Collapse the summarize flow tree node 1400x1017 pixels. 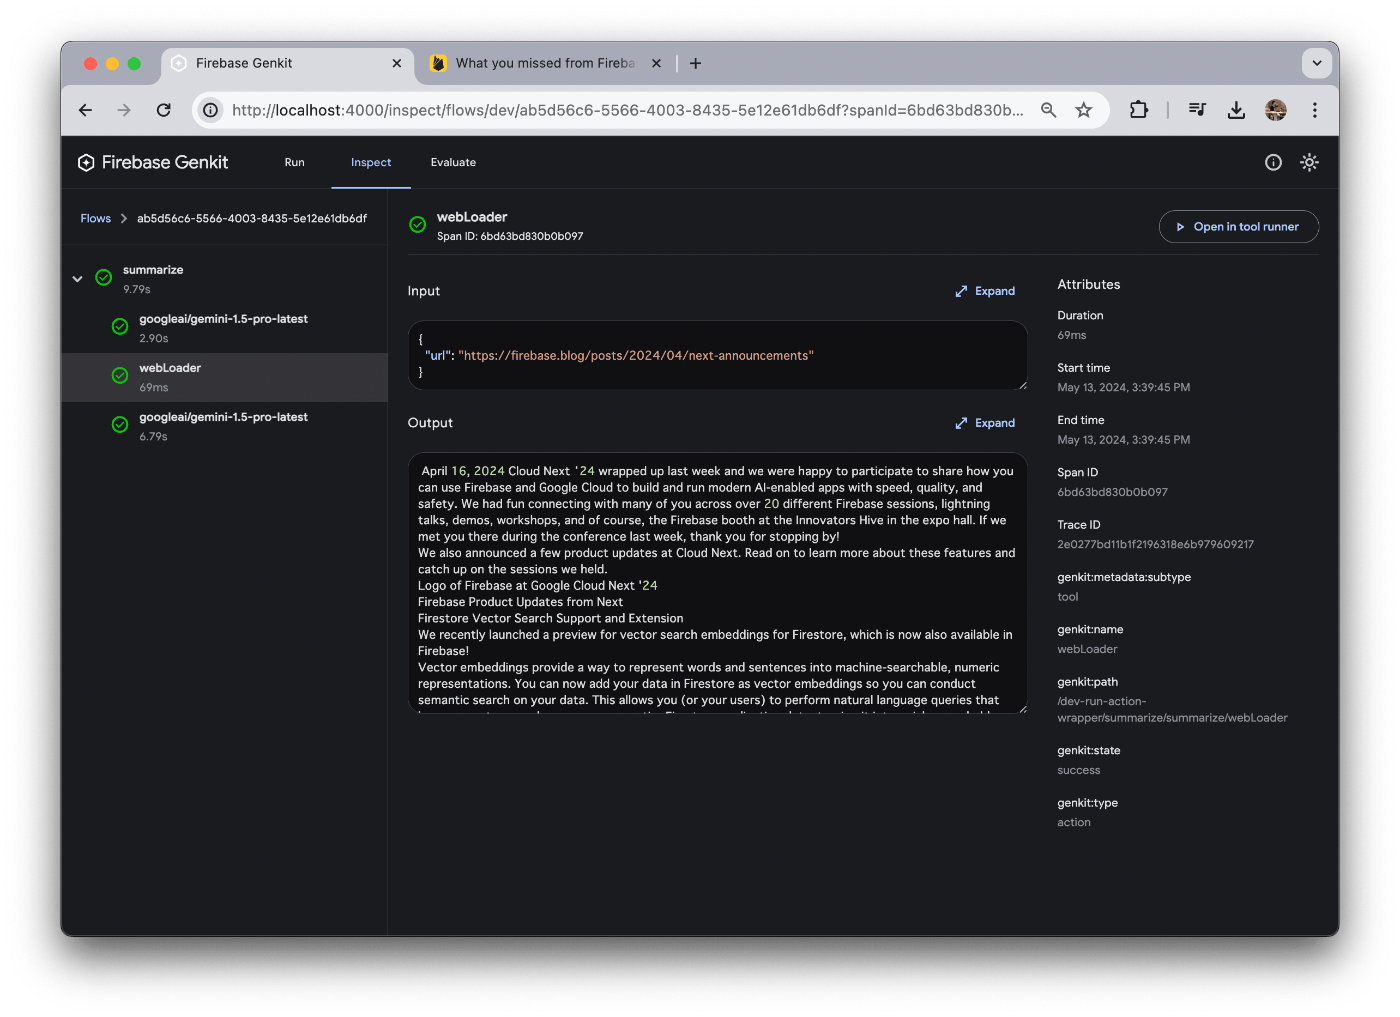(x=77, y=279)
